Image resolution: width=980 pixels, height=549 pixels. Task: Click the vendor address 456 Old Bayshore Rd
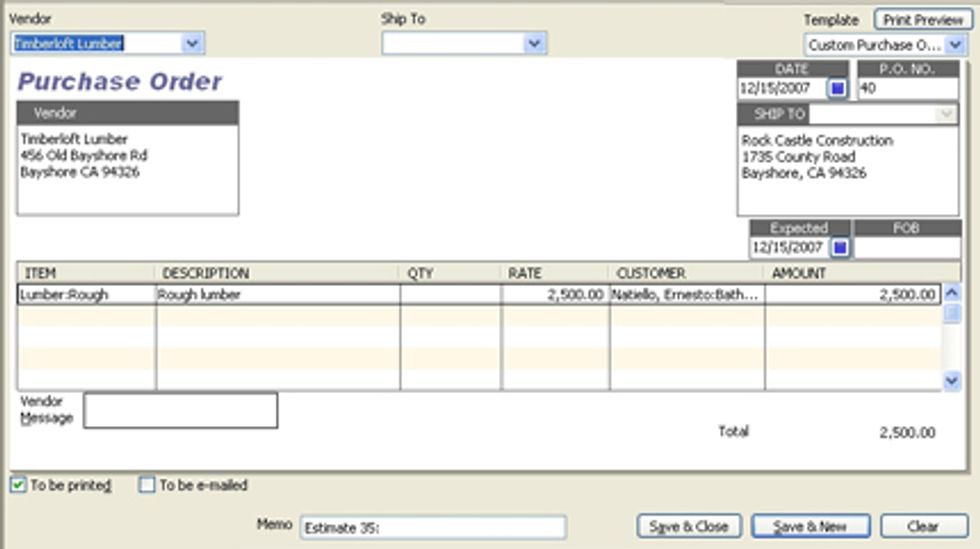coord(84,155)
